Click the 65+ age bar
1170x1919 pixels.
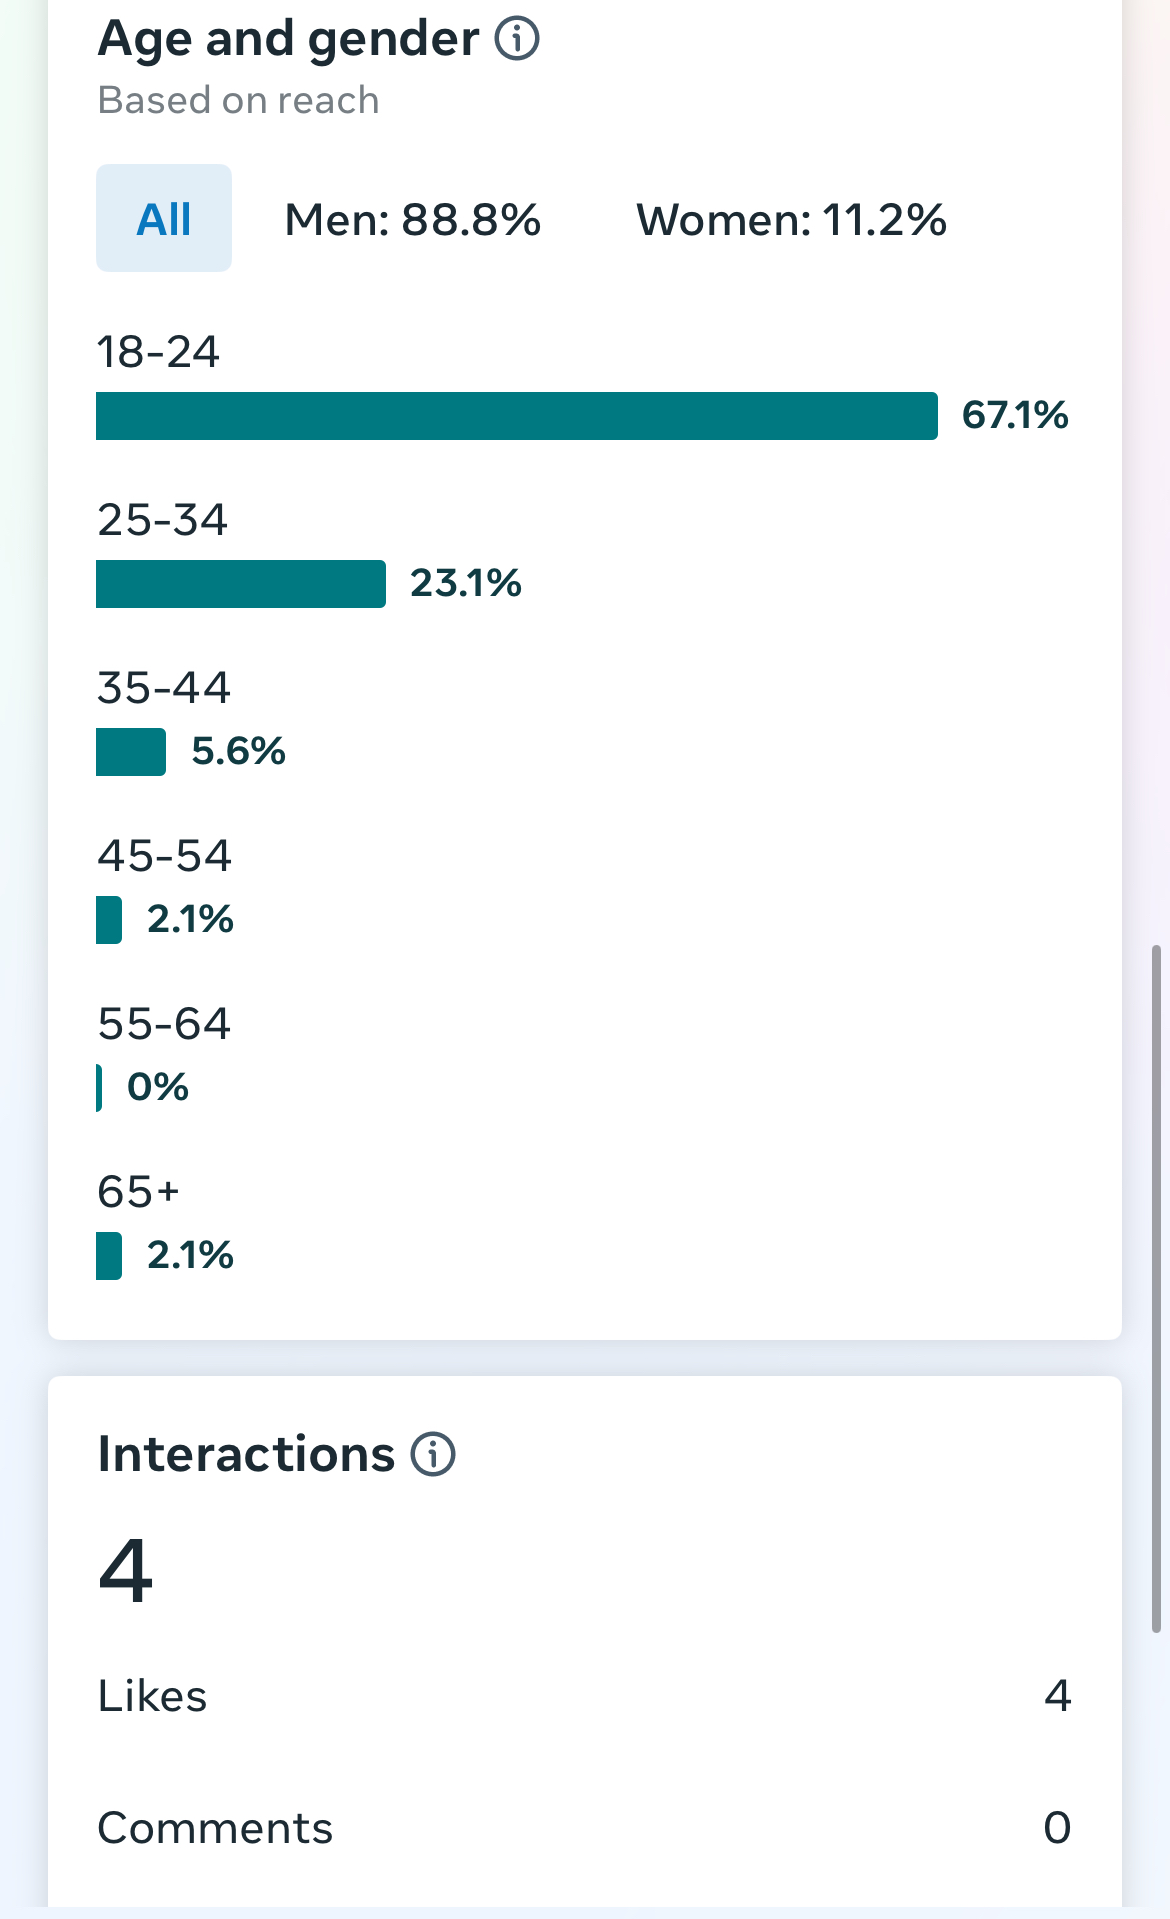109,1256
